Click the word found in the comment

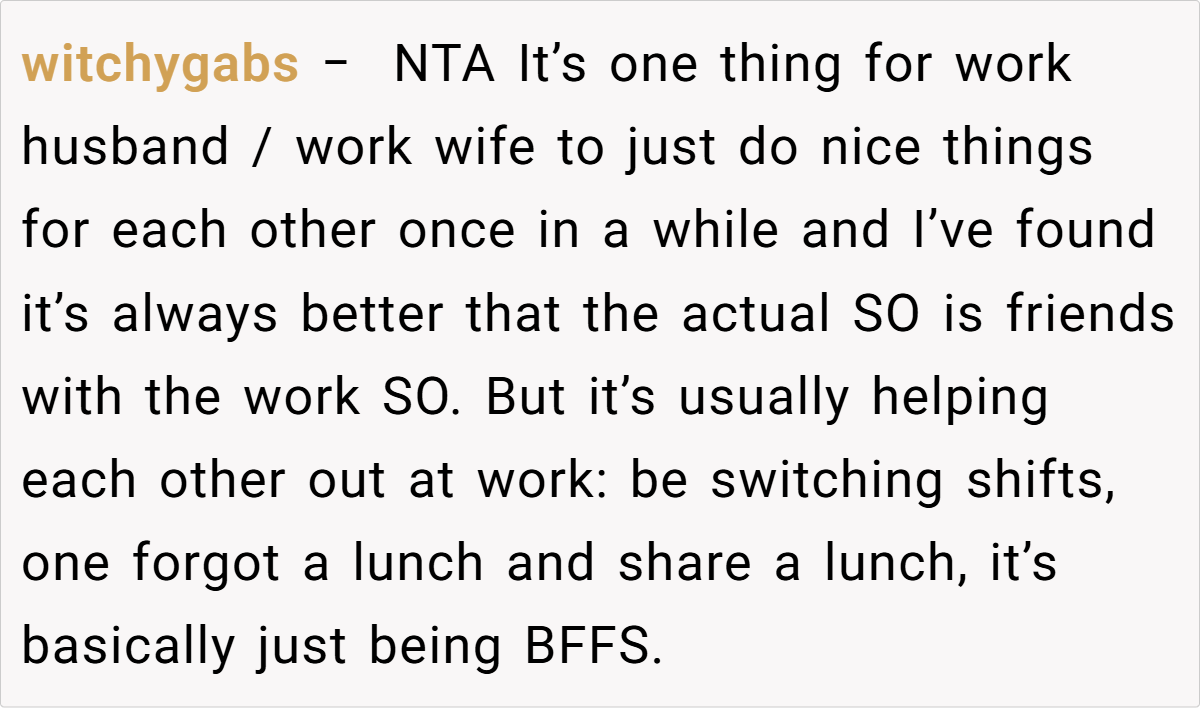click(1085, 232)
